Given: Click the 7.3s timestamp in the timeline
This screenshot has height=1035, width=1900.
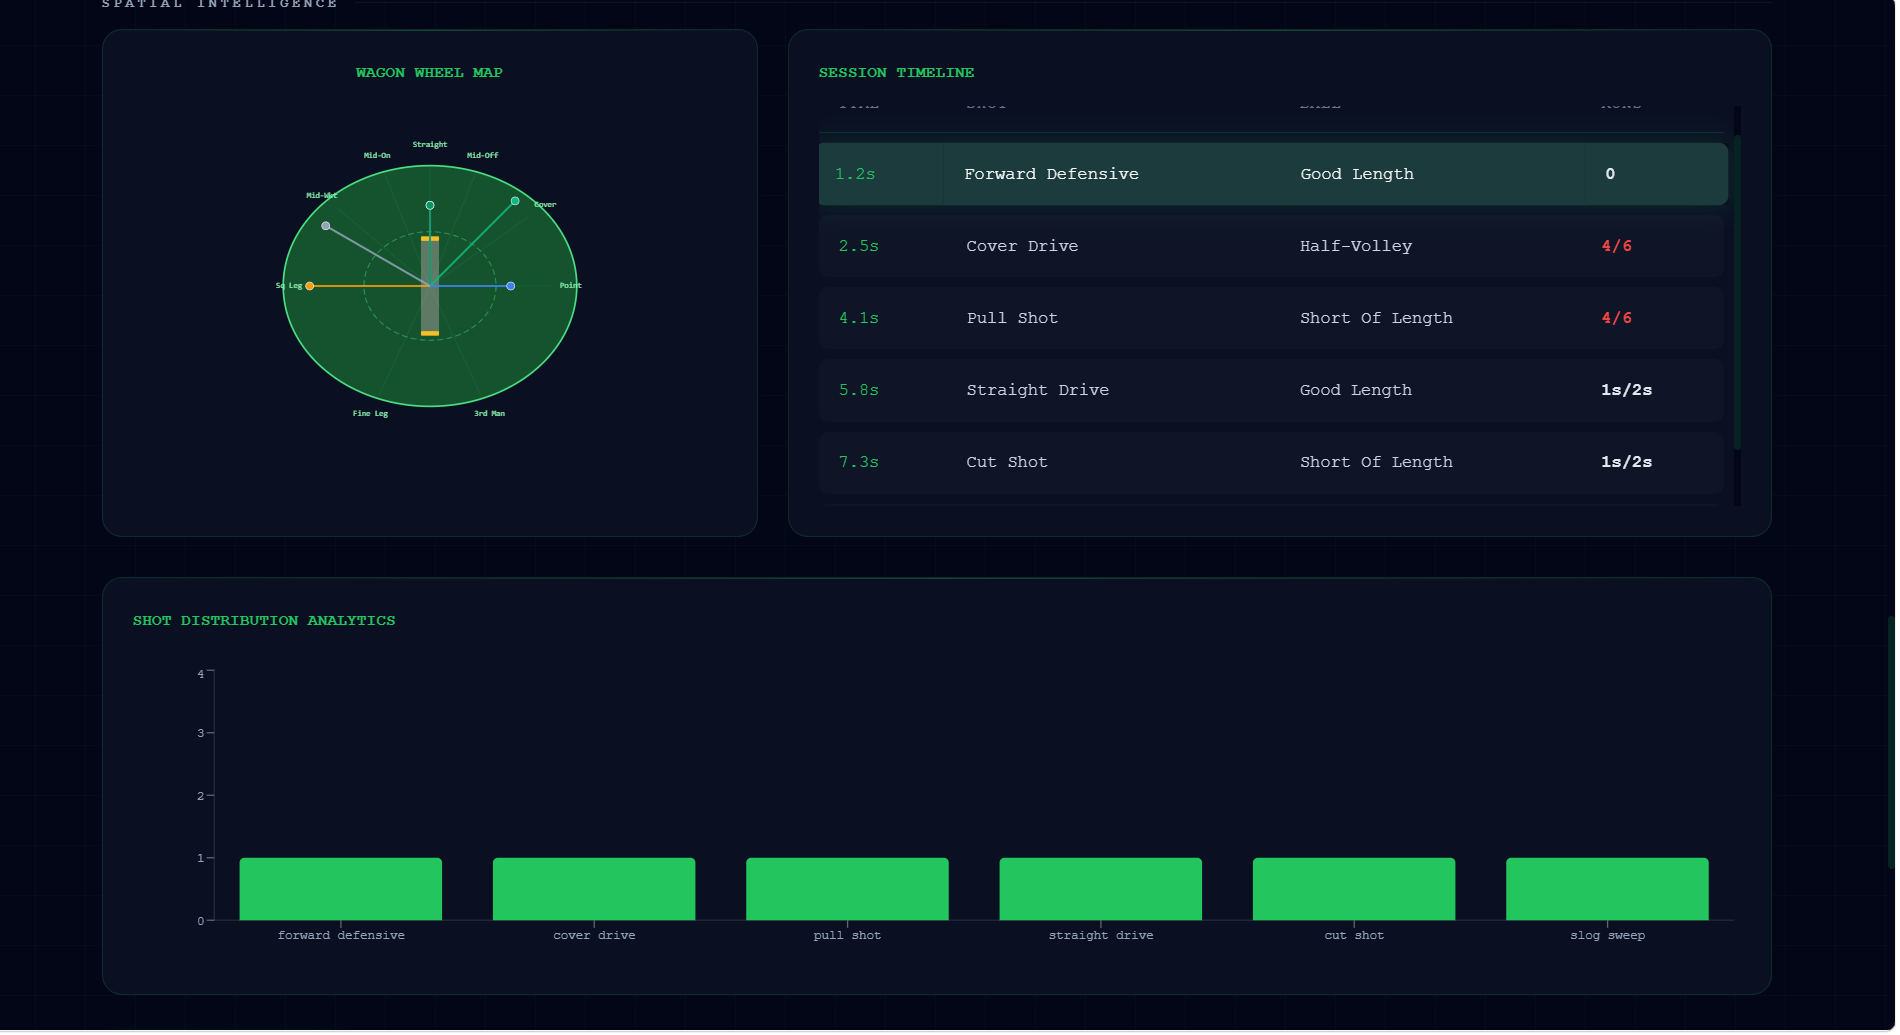Looking at the screenshot, I should click(x=859, y=462).
